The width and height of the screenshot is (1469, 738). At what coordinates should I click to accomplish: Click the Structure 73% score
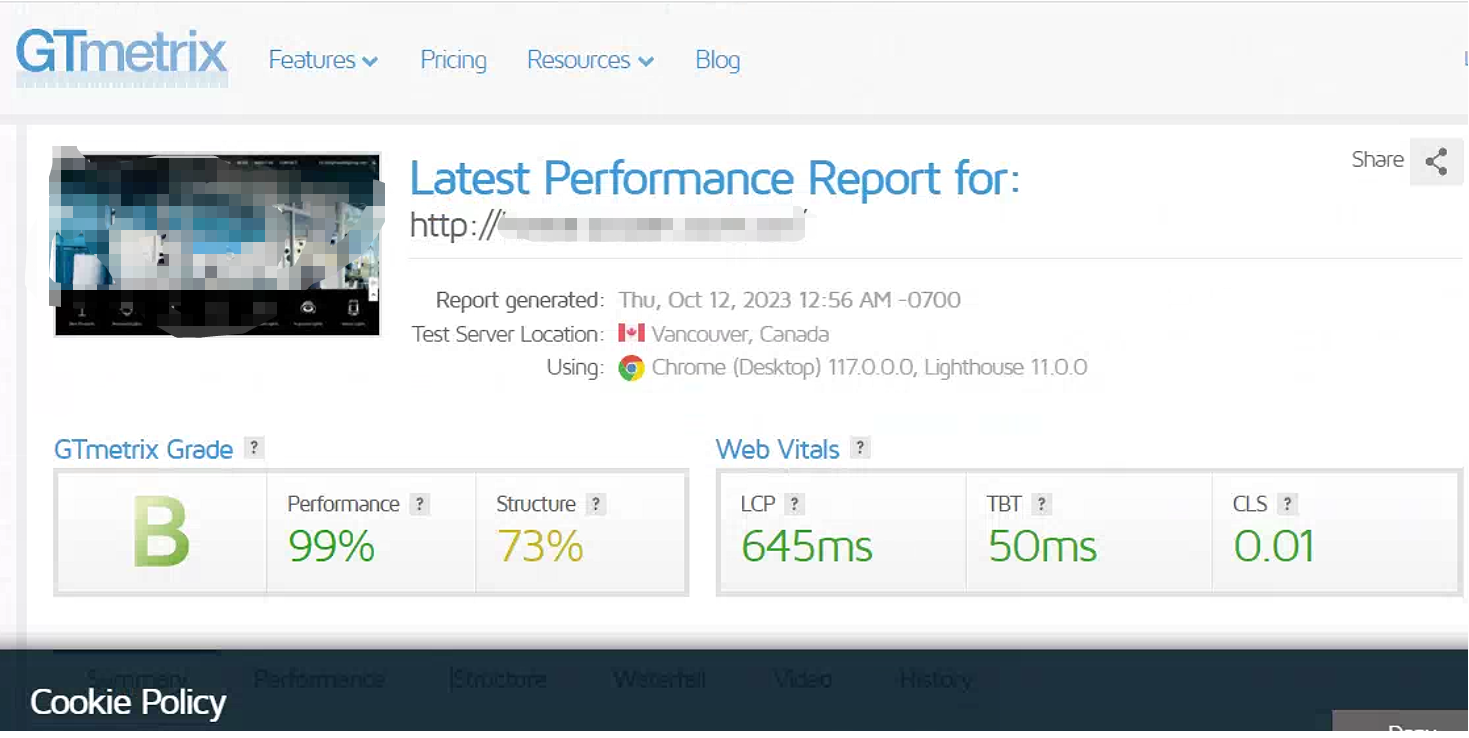click(540, 546)
